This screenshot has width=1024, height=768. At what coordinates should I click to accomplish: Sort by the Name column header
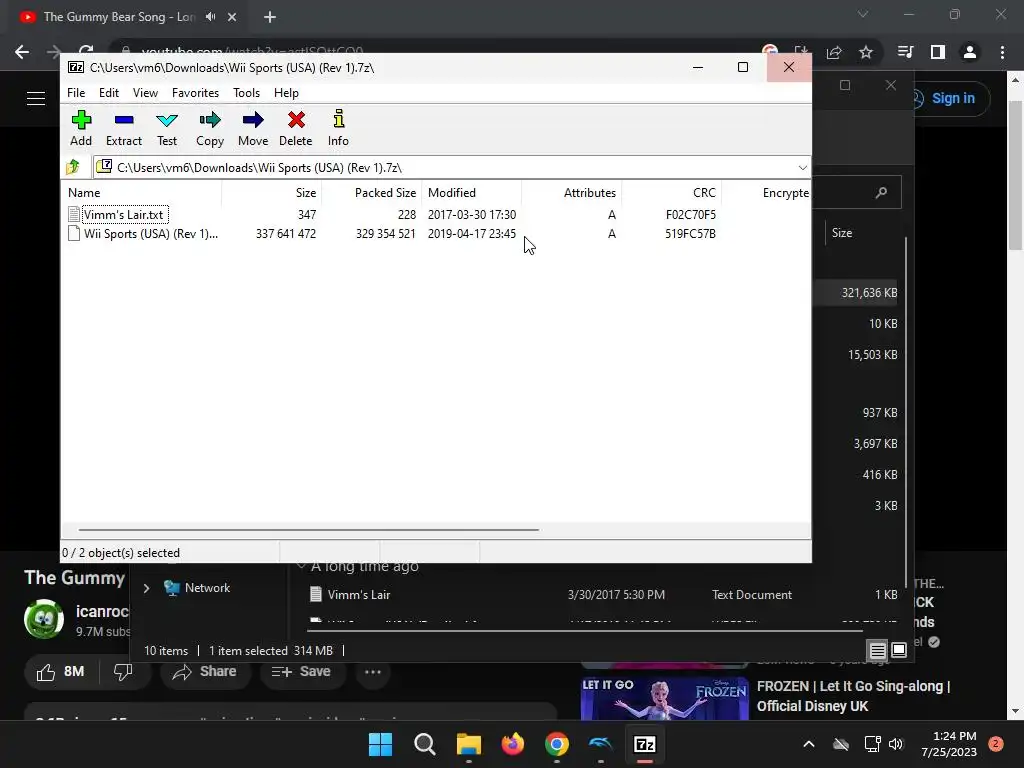click(x=142, y=193)
